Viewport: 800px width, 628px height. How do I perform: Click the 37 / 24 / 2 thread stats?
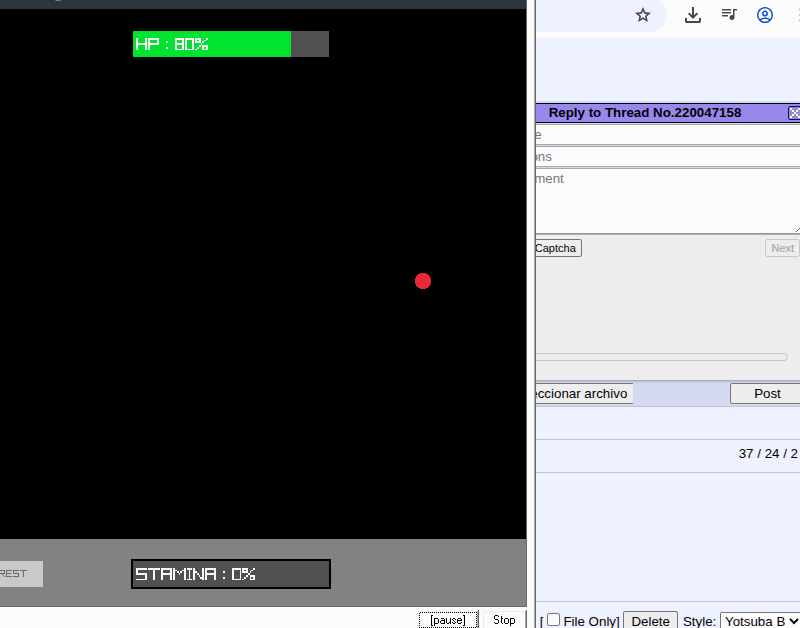(x=768, y=454)
